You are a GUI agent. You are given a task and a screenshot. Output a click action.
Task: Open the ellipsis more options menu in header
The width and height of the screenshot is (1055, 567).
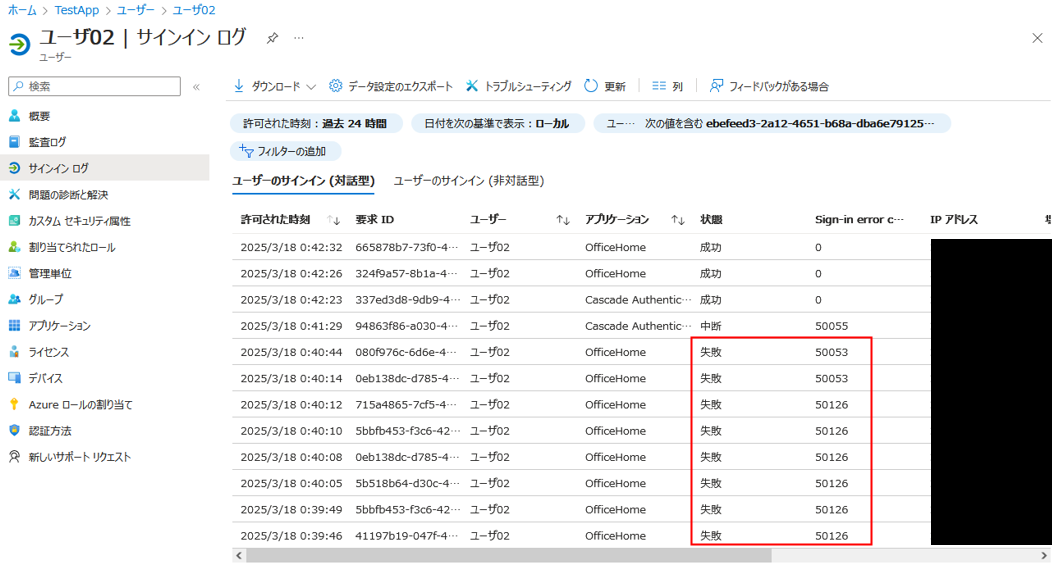[x=299, y=38]
